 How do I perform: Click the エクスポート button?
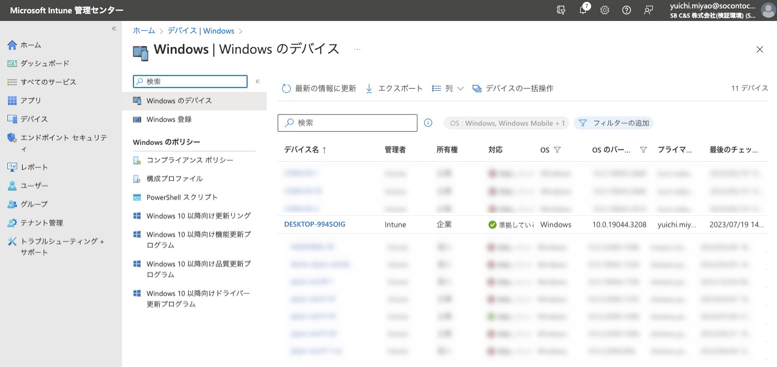click(x=394, y=89)
